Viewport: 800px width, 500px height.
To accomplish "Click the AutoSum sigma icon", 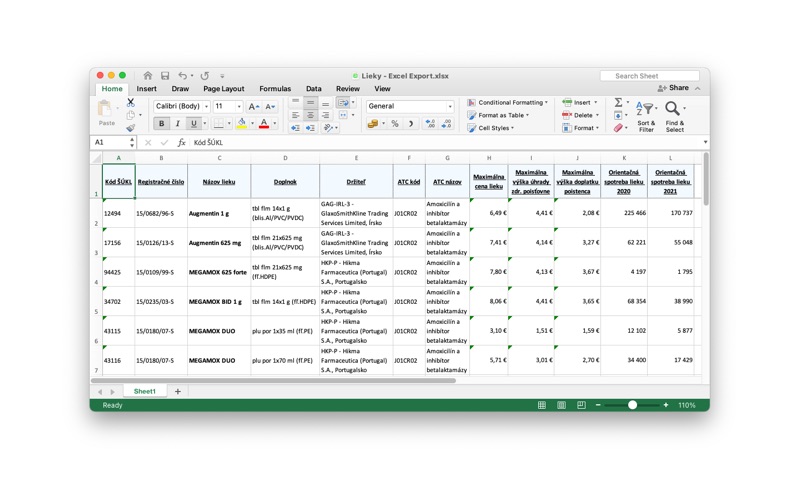I will pyautogui.click(x=618, y=103).
